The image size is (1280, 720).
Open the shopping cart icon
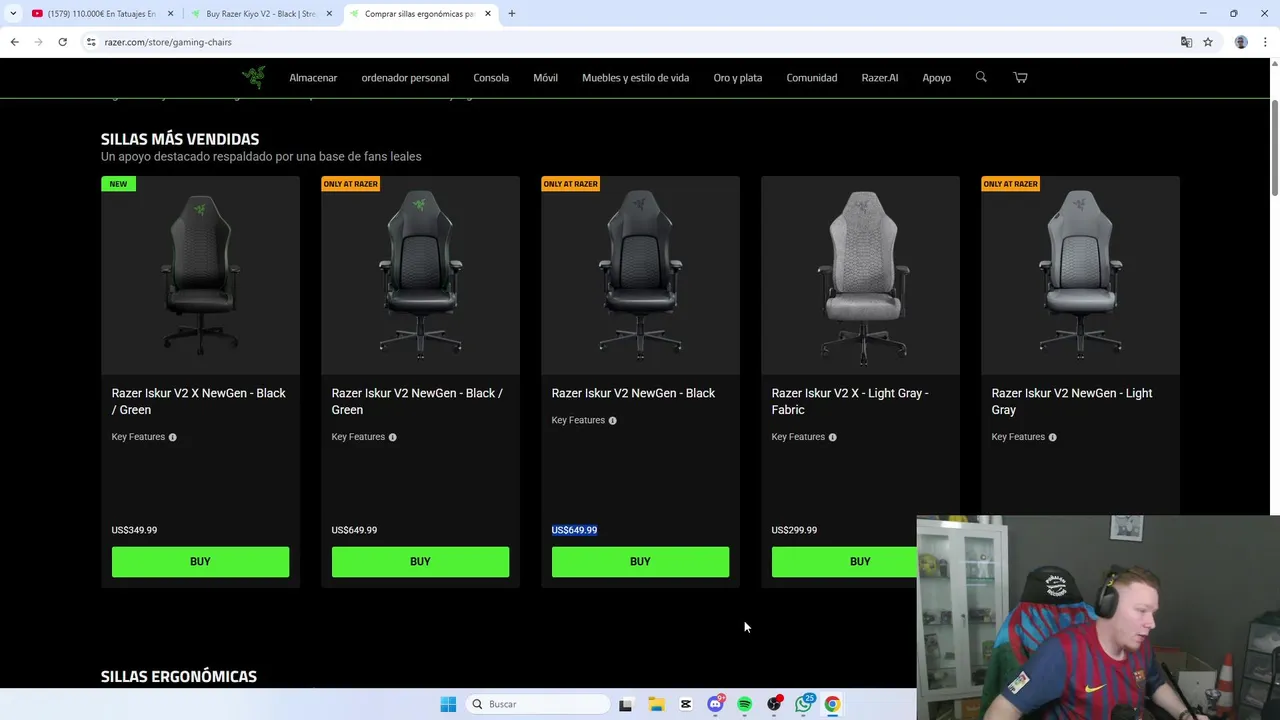pyautogui.click(x=1020, y=77)
